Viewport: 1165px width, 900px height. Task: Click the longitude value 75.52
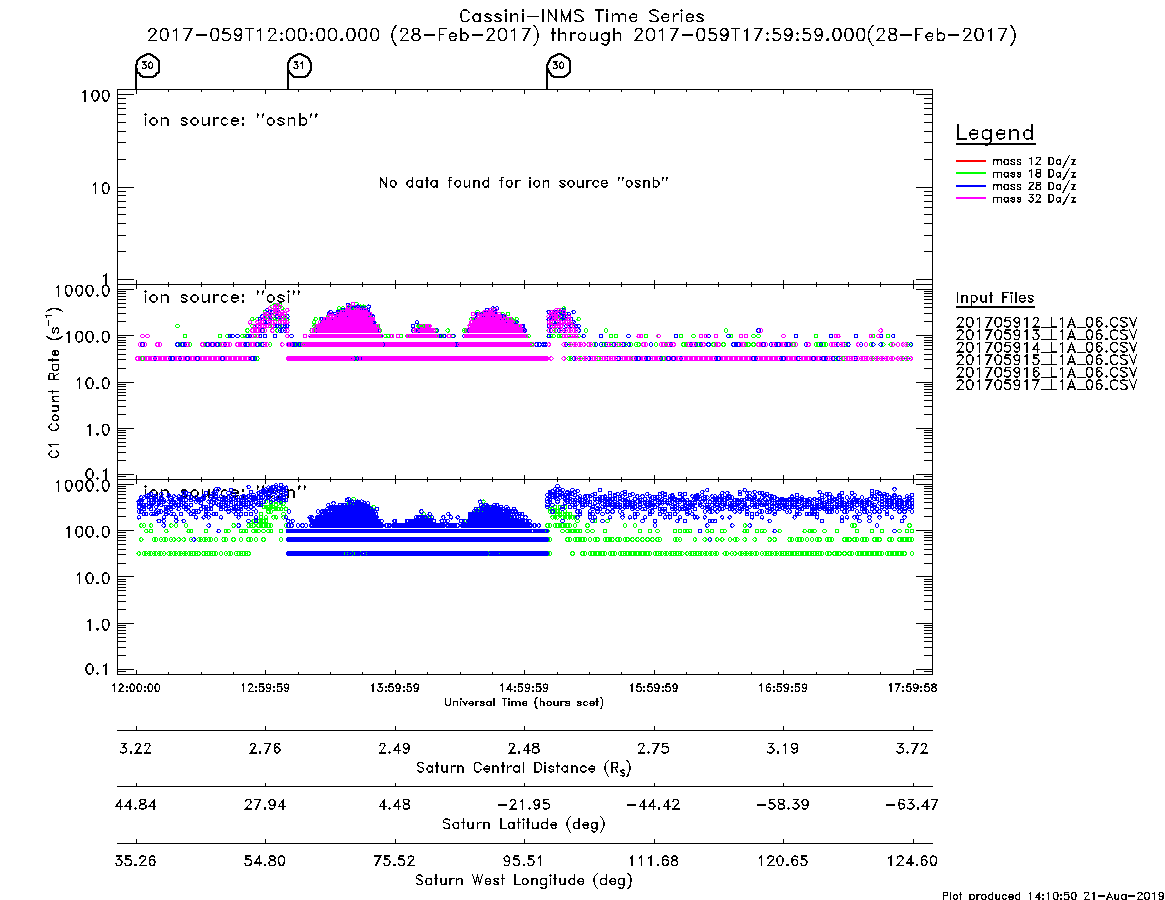[395, 861]
